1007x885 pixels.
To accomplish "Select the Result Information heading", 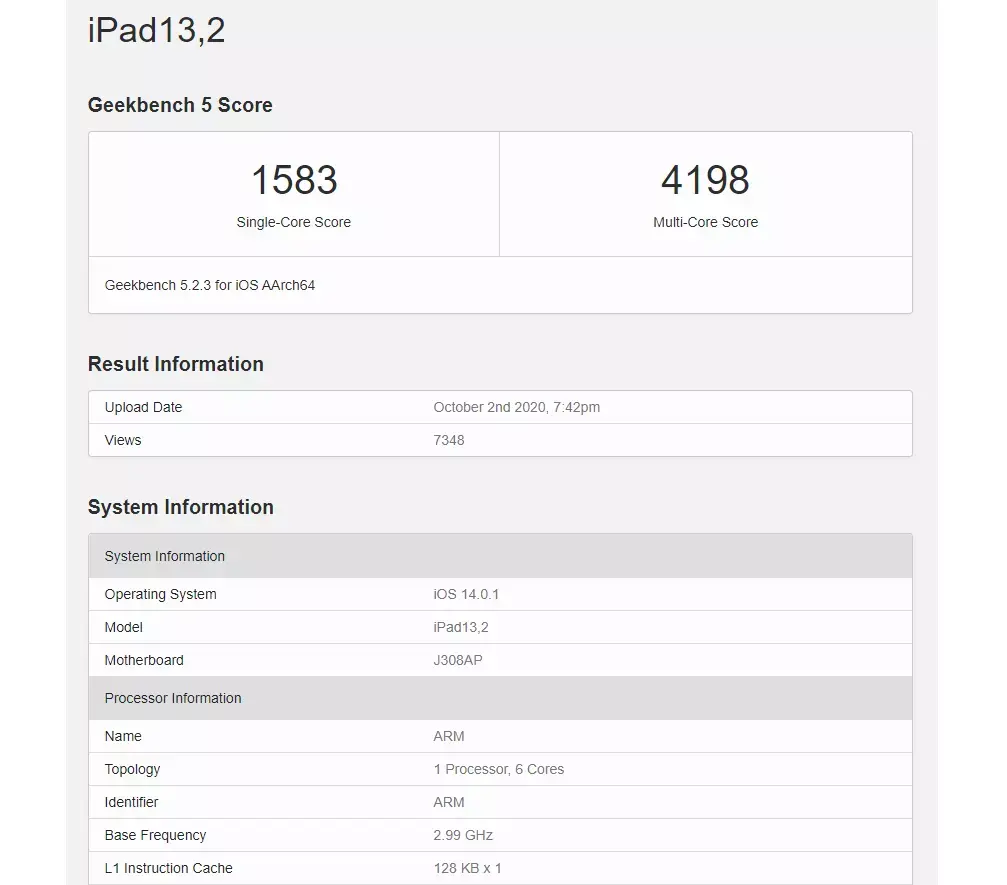I will pyautogui.click(x=175, y=364).
